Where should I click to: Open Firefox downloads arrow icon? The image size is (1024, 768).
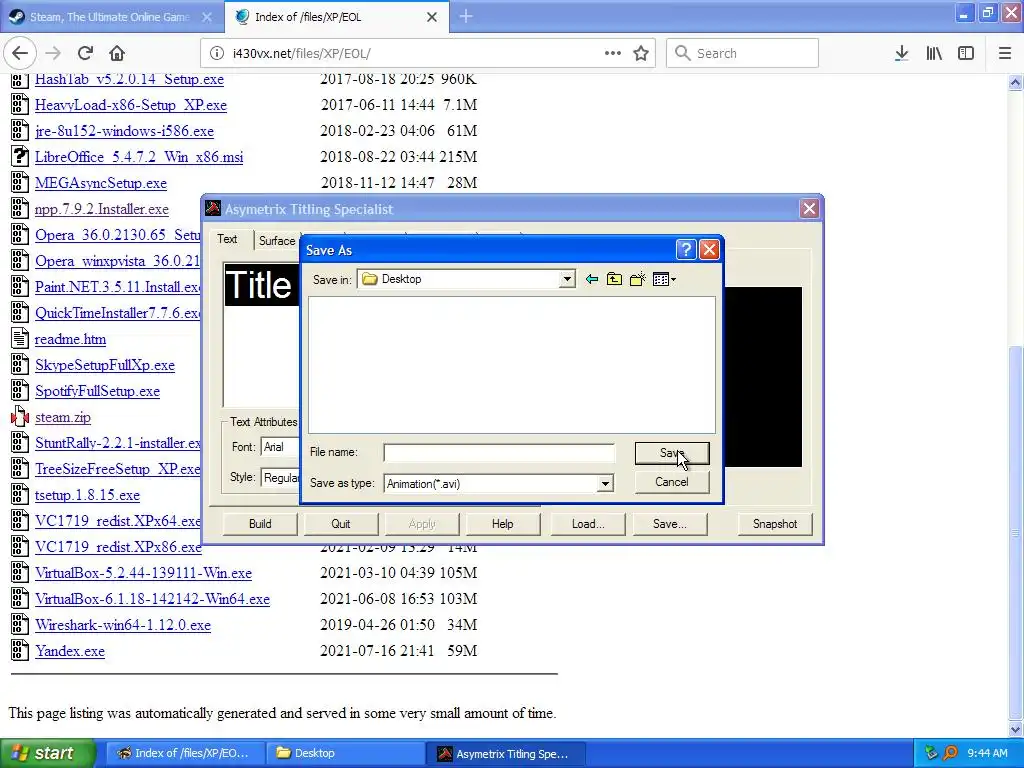[901, 53]
